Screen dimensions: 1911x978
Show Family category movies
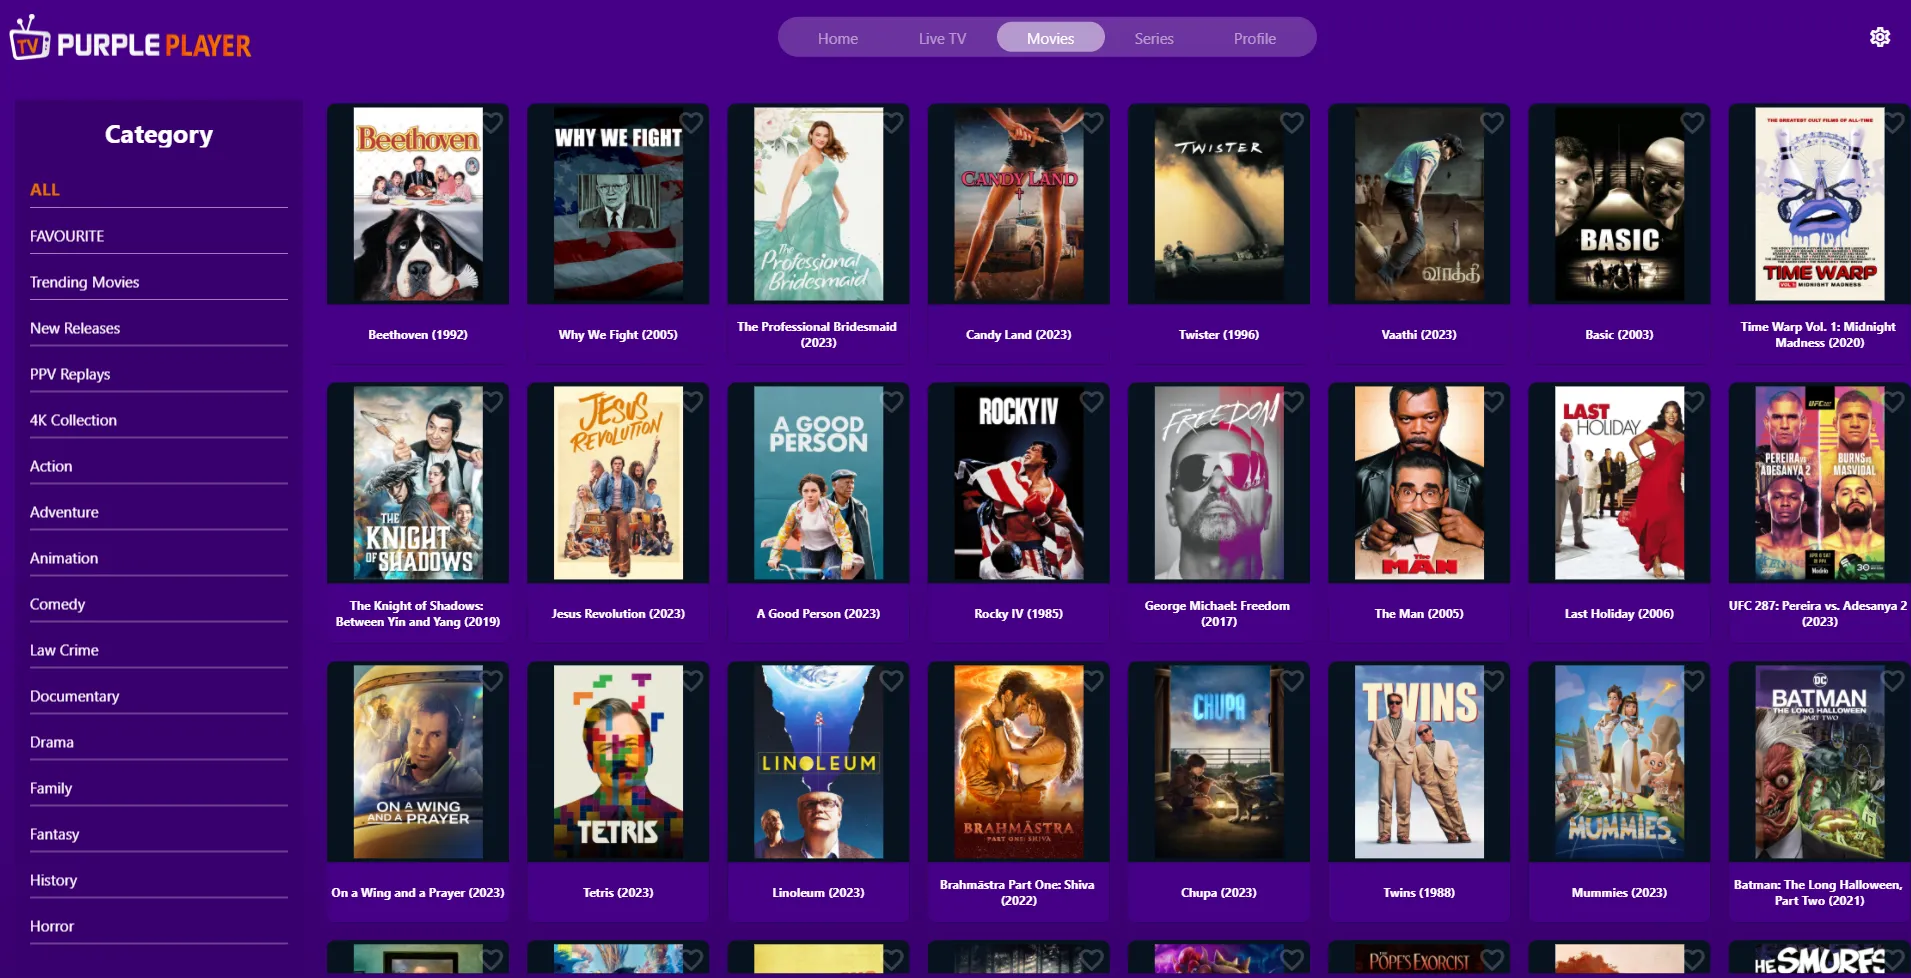[x=159, y=788]
